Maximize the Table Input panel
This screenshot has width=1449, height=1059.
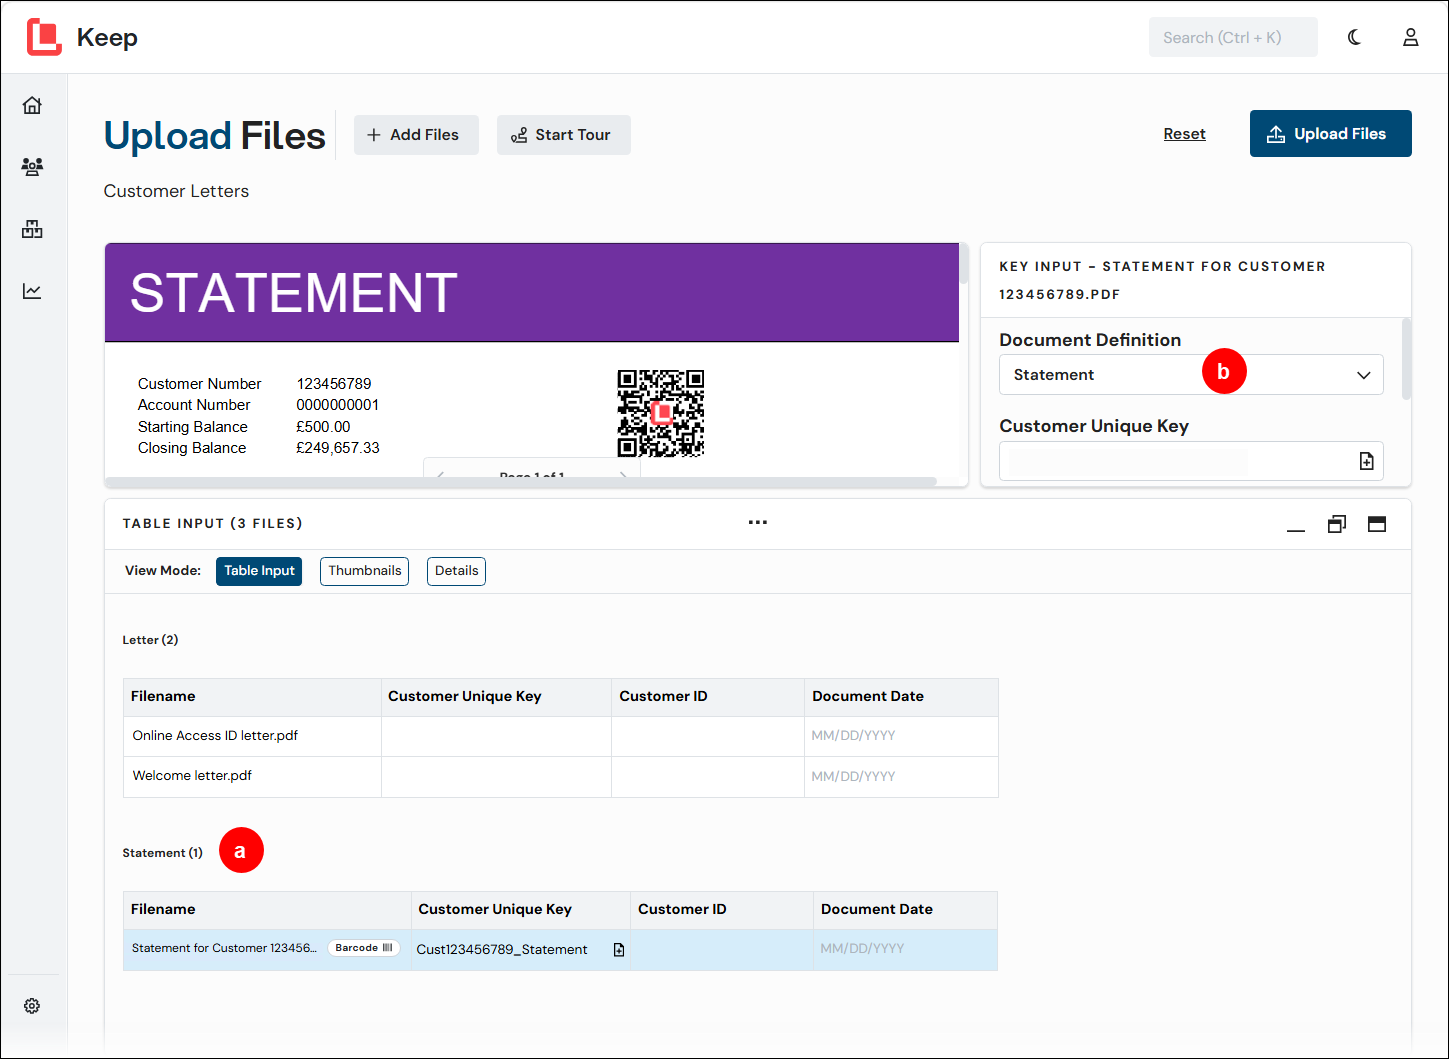(1377, 524)
